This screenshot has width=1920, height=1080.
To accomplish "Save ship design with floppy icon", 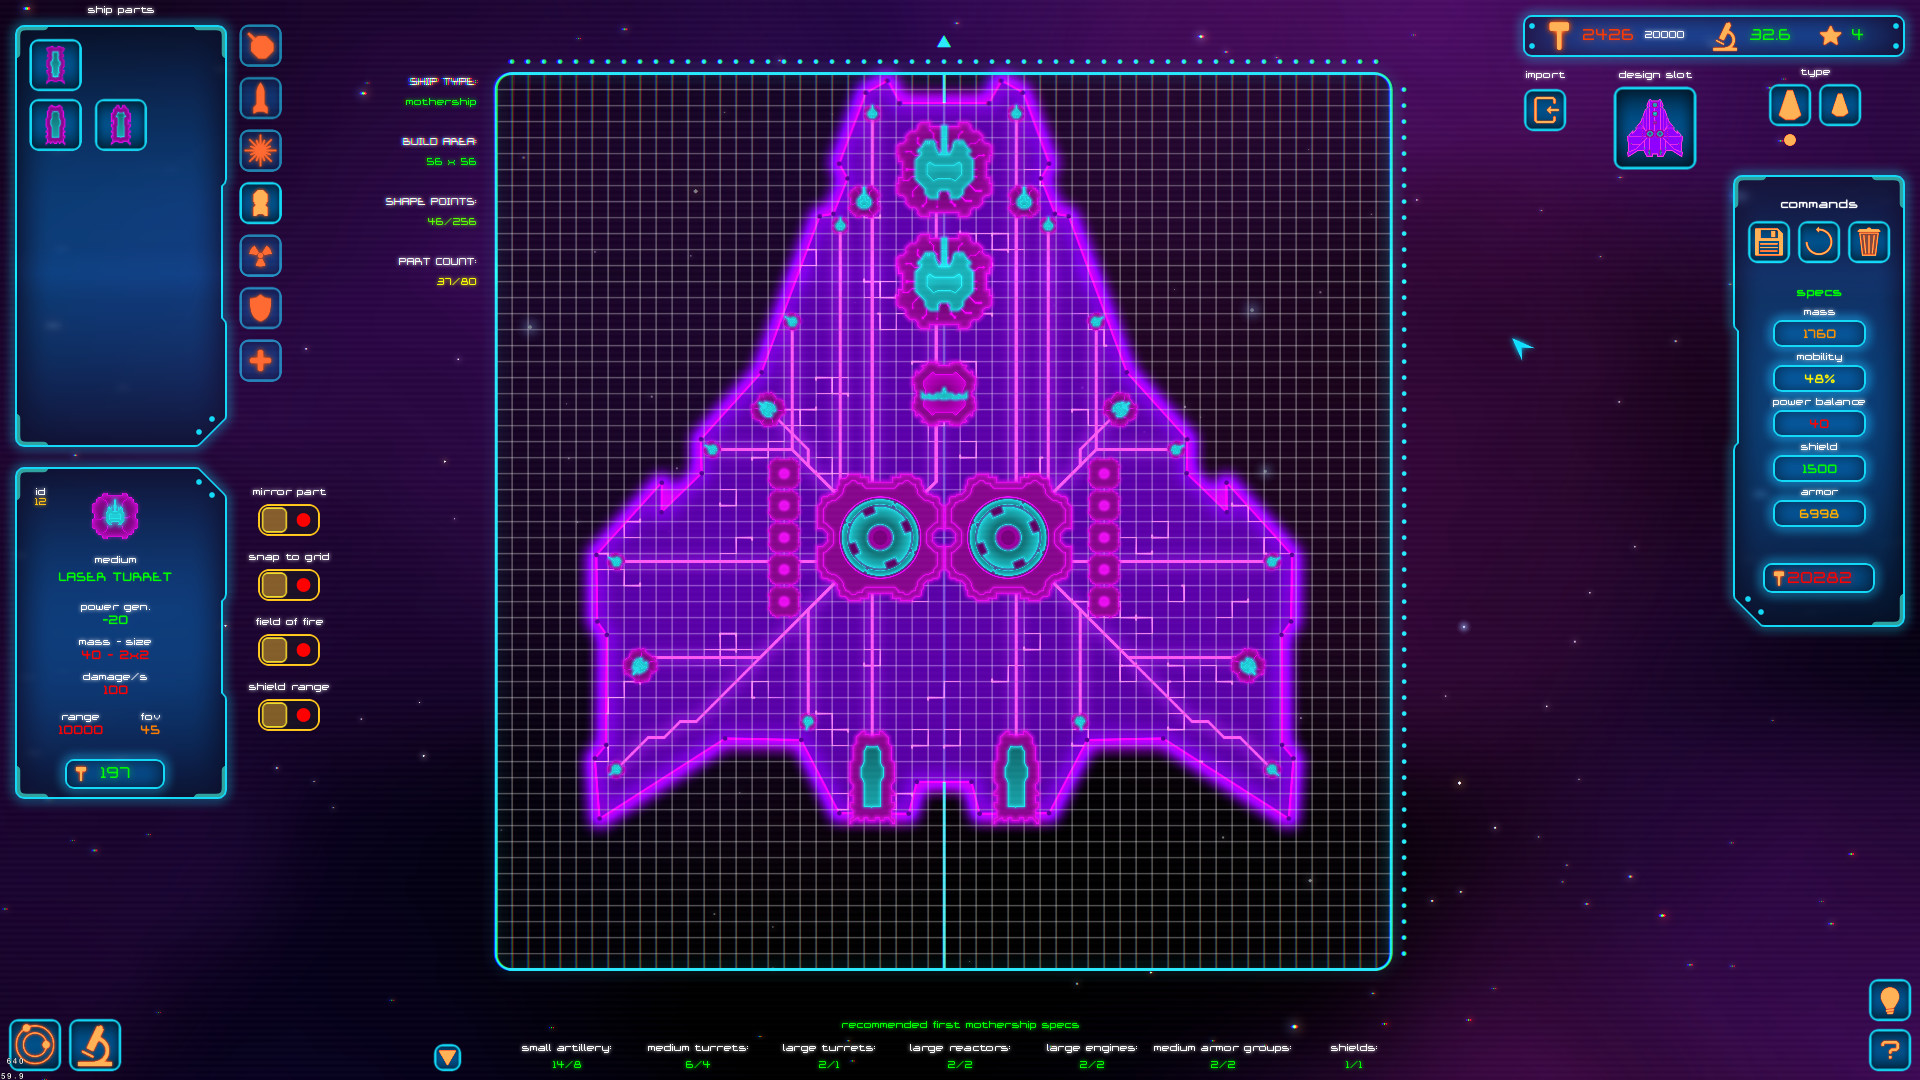I will 1768,242.
